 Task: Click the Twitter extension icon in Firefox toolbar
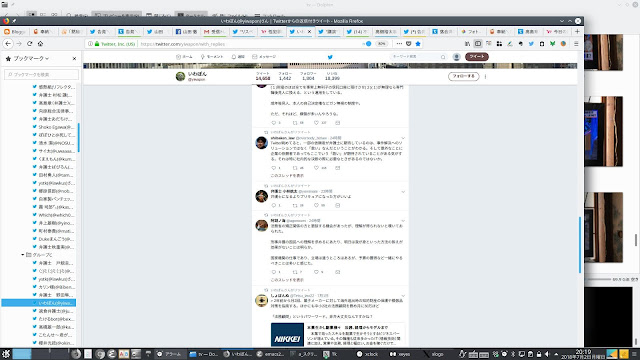click(531, 44)
